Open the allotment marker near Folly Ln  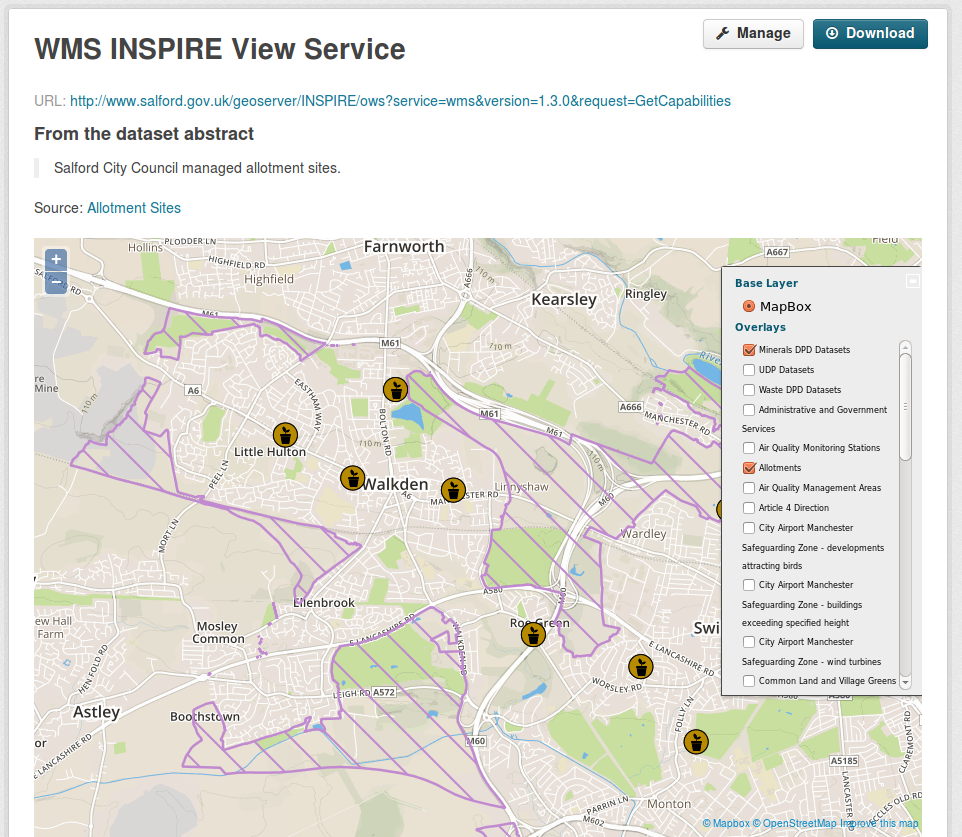coord(696,742)
